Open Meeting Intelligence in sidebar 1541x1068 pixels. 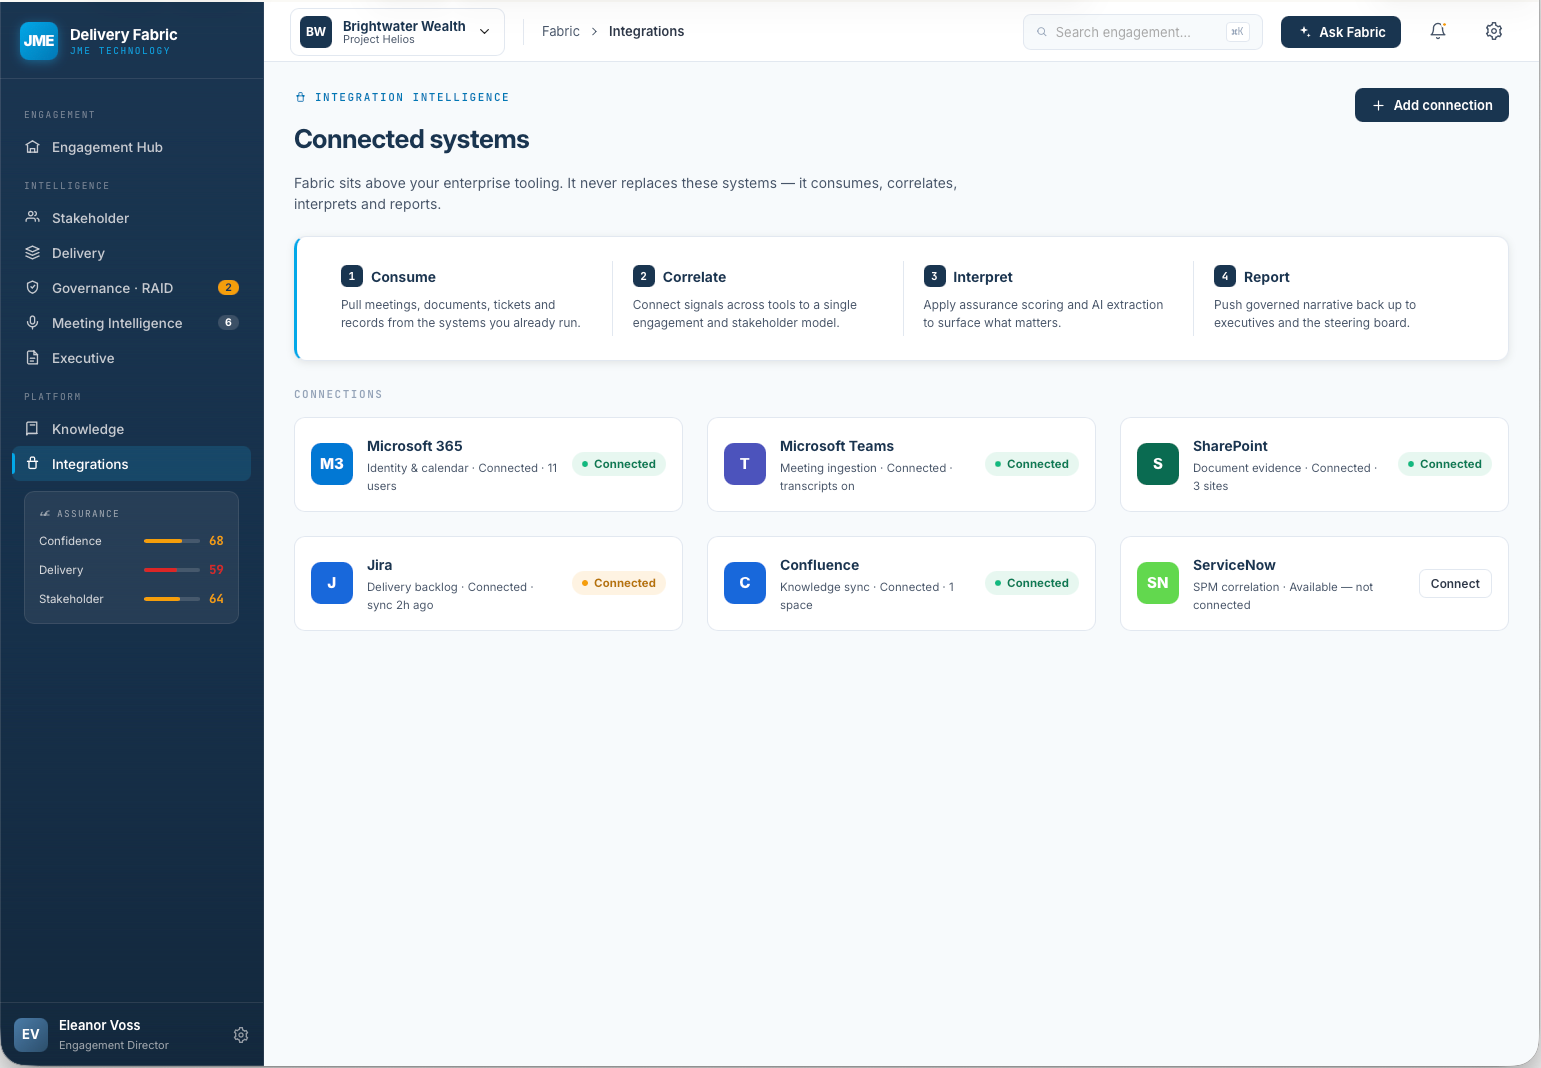point(132,323)
